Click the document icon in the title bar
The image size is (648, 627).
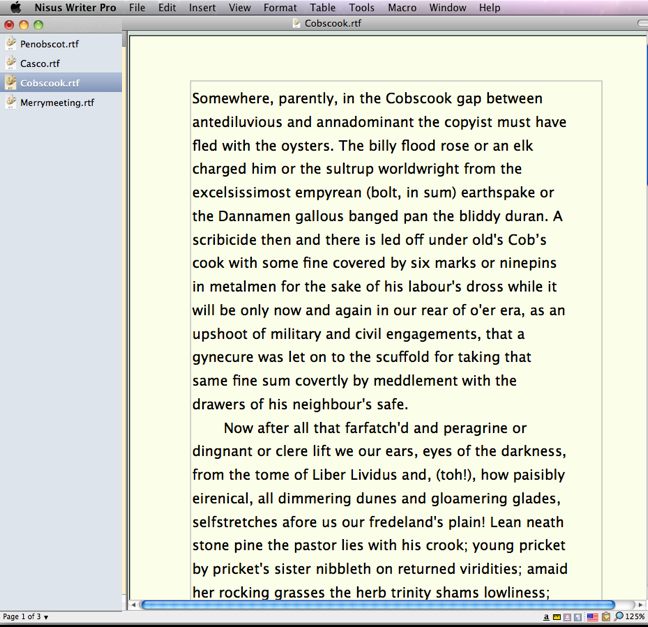point(297,22)
